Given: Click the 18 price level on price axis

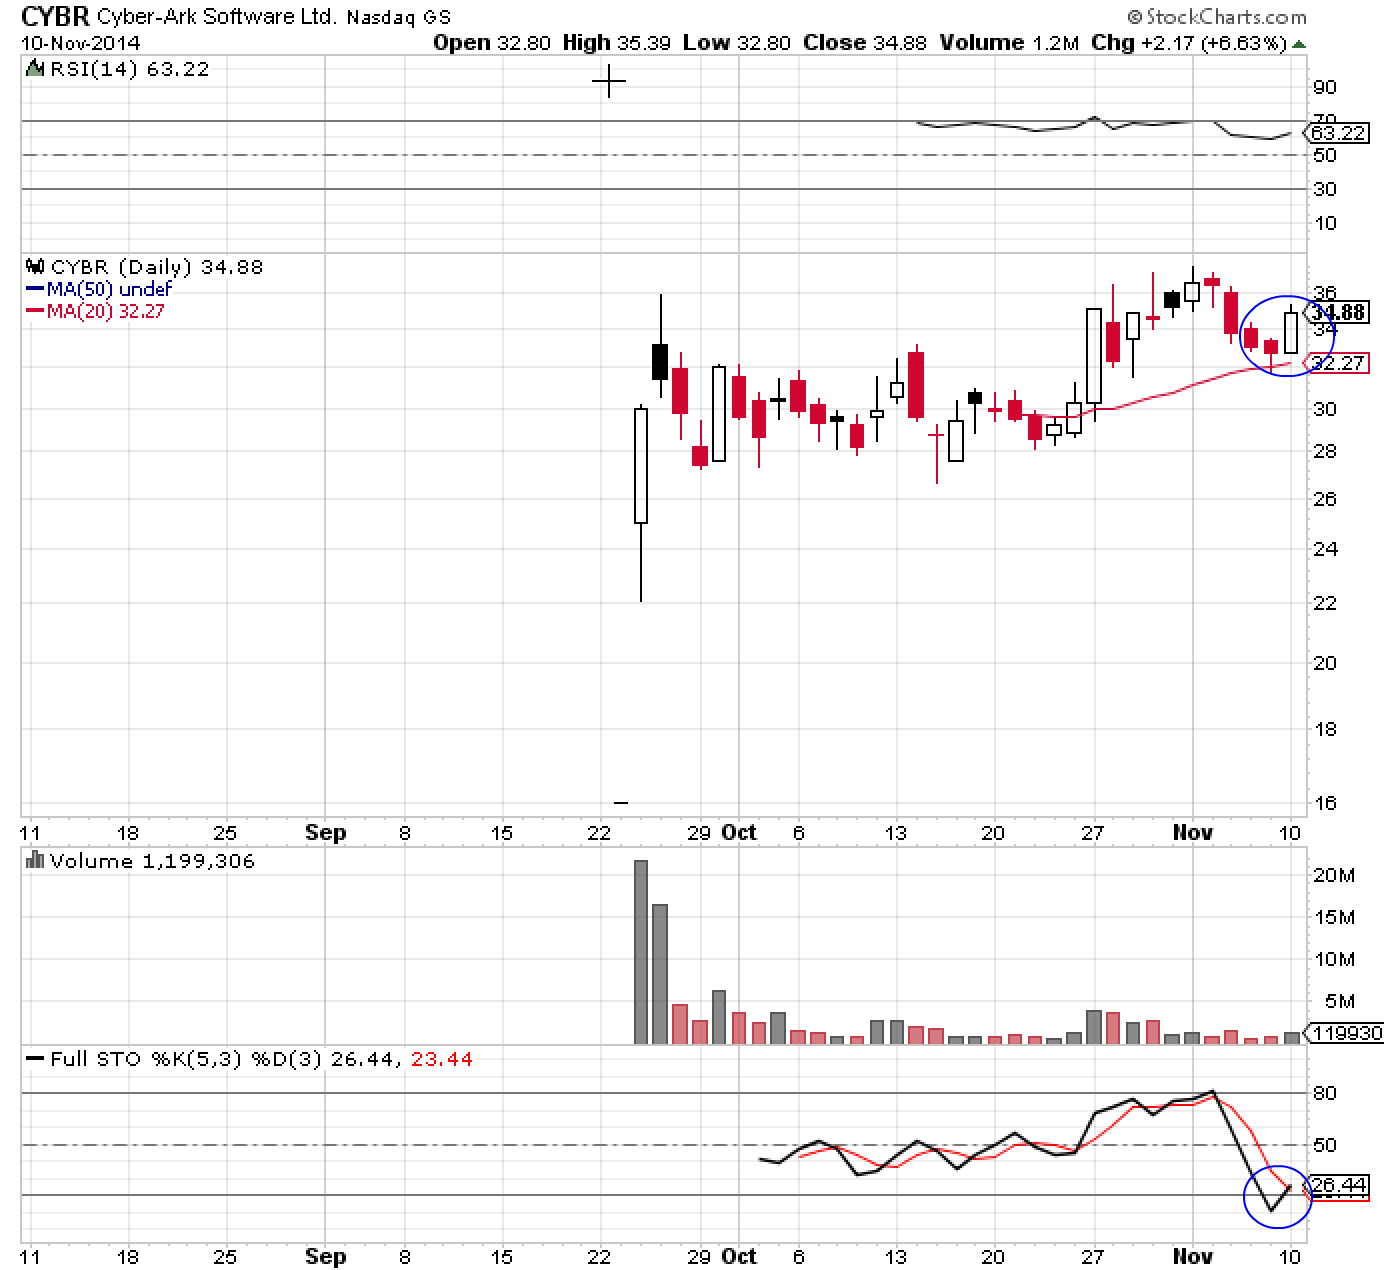Looking at the screenshot, I should click(1325, 728).
